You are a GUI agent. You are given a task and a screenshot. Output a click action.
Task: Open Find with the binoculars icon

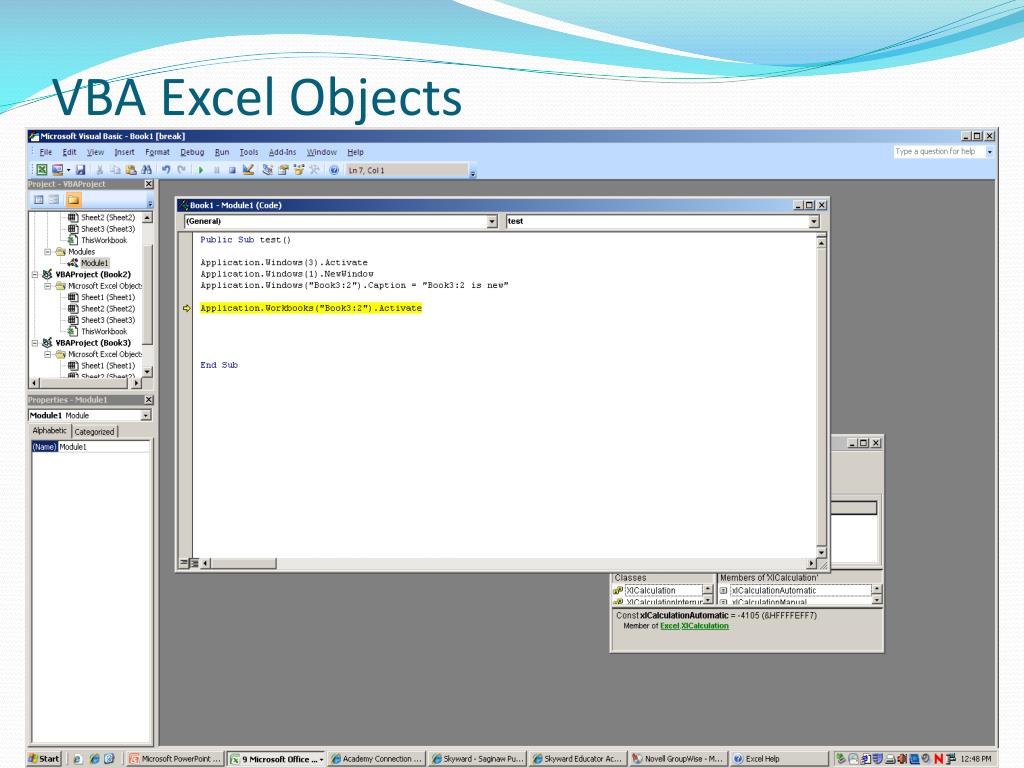(146, 170)
